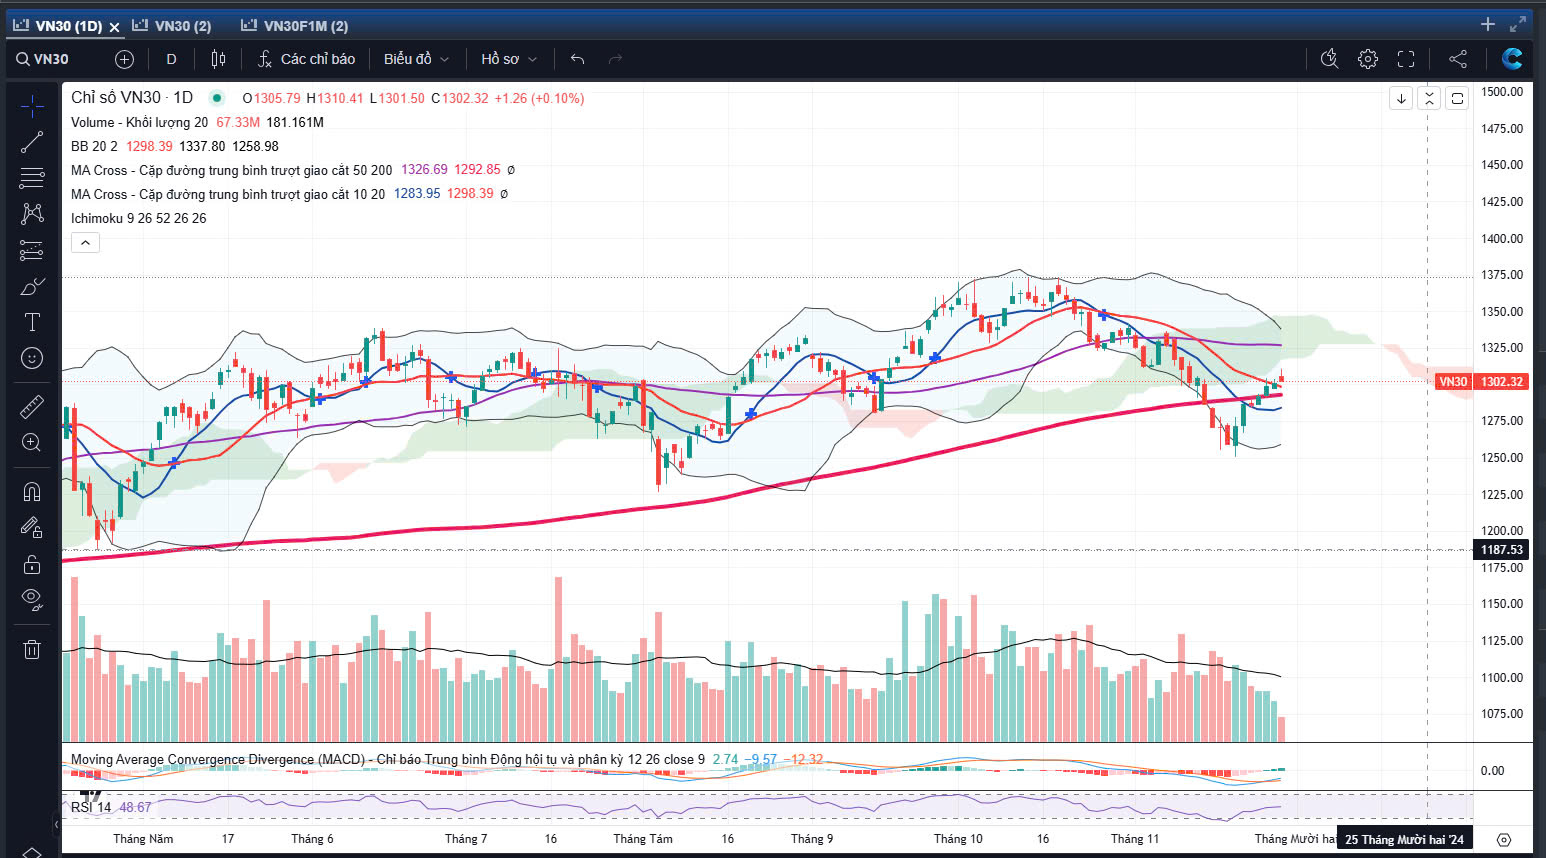
Task: Move the pane down with arrow button
Action: click(1401, 98)
